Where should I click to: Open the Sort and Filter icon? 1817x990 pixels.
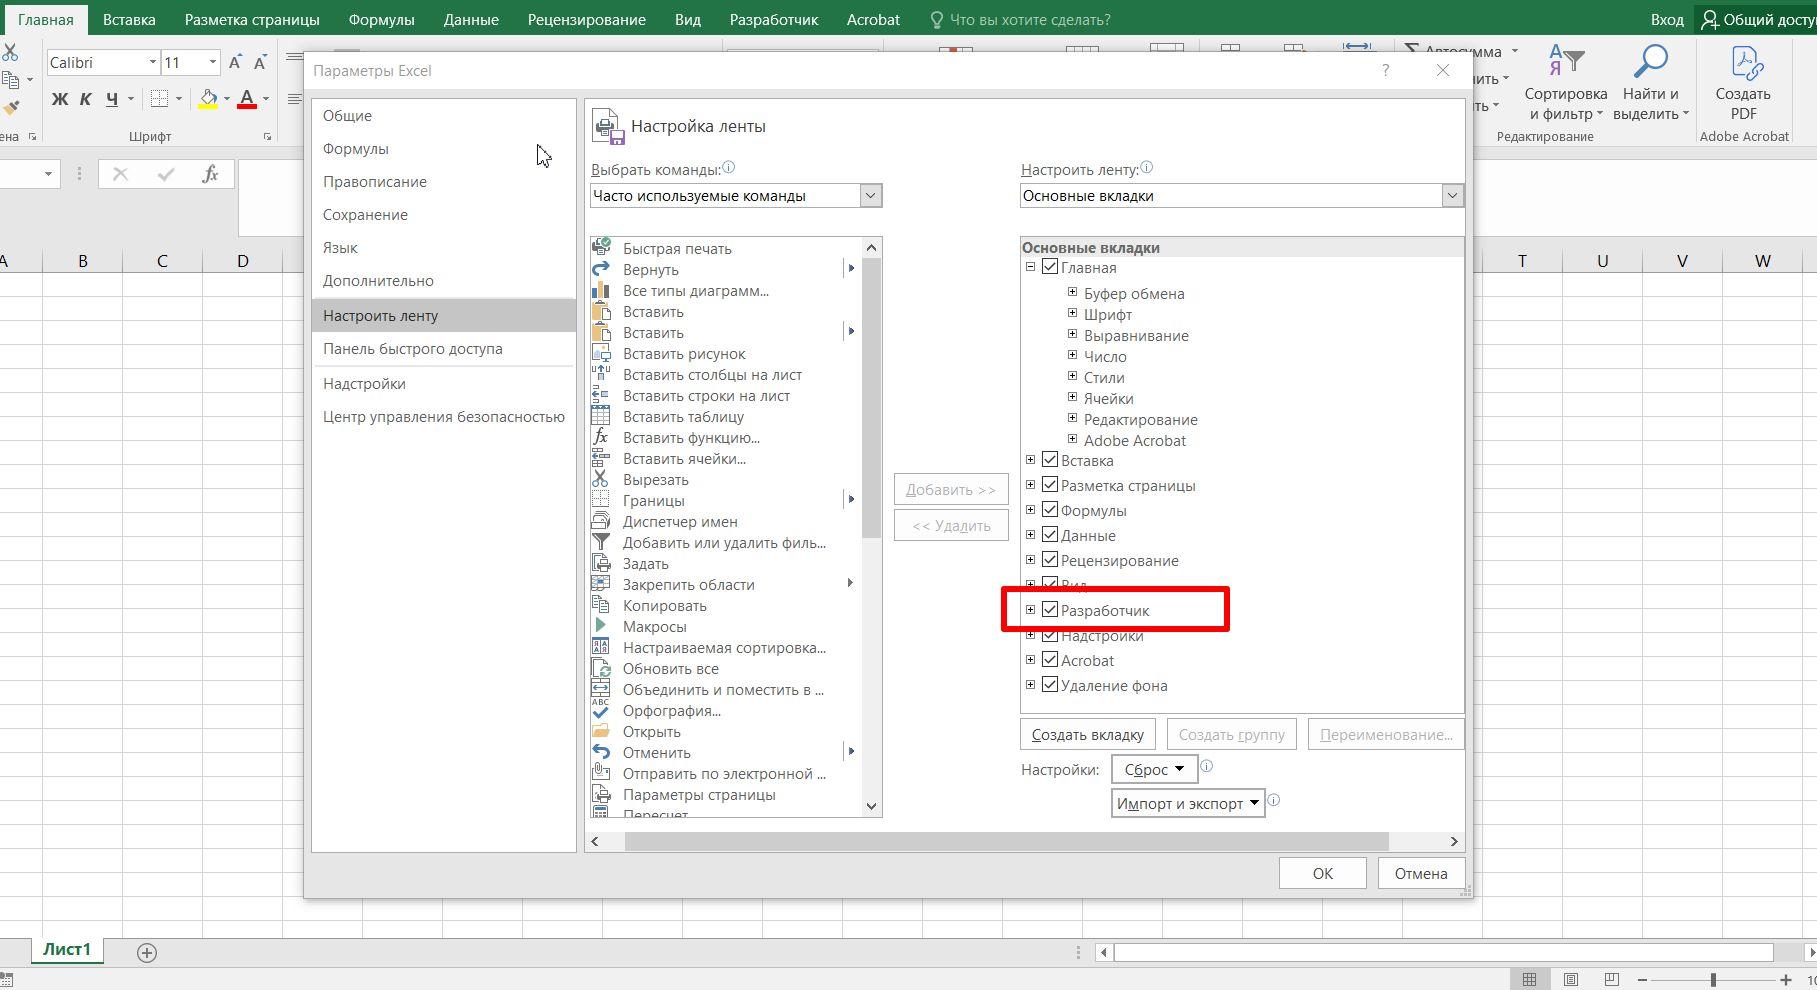(x=1565, y=62)
